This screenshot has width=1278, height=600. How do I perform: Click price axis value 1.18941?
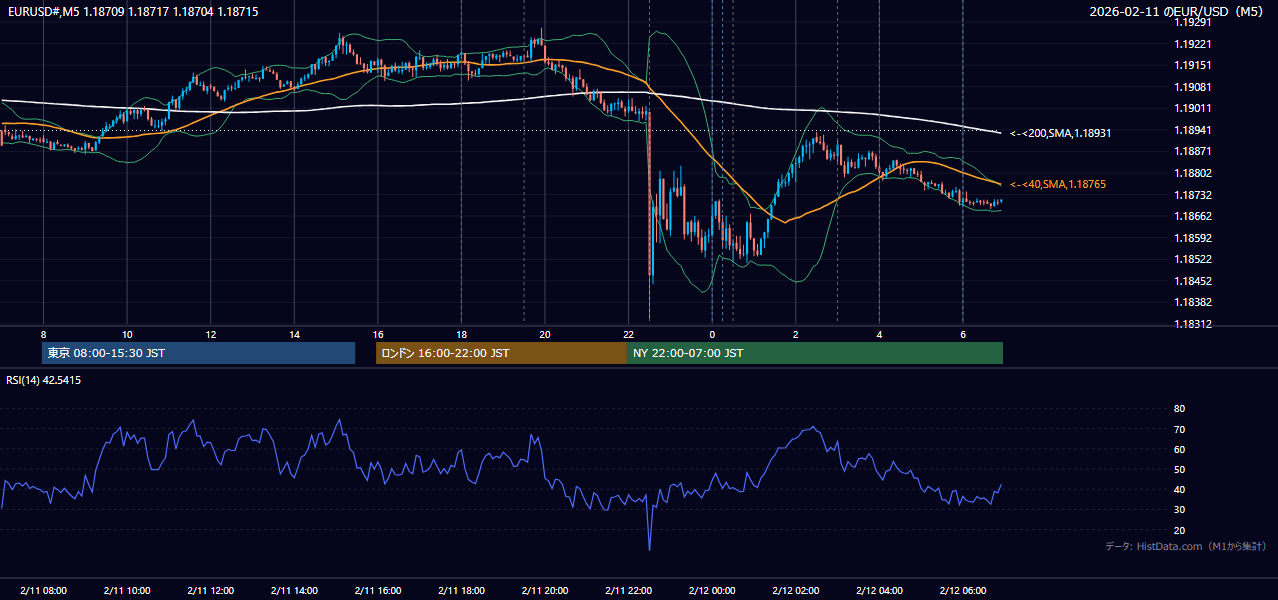pos(1192,130)
